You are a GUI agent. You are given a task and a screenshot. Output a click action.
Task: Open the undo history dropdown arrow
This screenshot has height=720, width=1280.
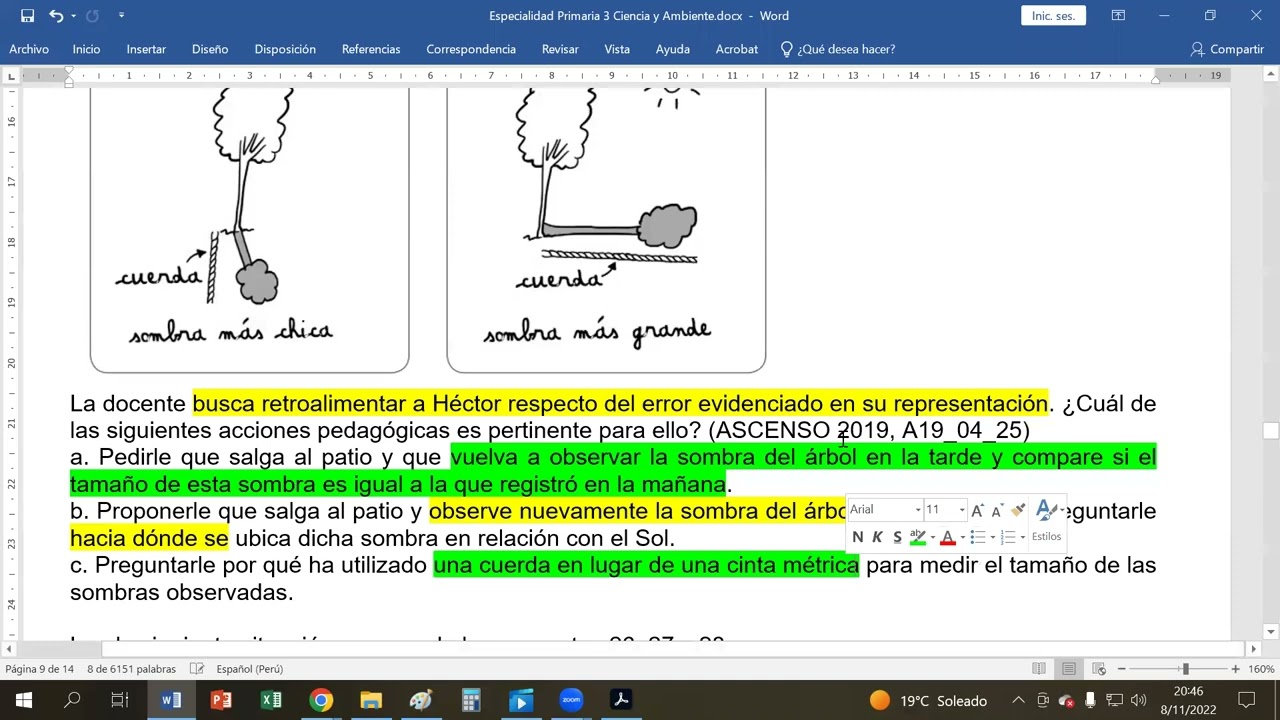[x=73, y=16]
